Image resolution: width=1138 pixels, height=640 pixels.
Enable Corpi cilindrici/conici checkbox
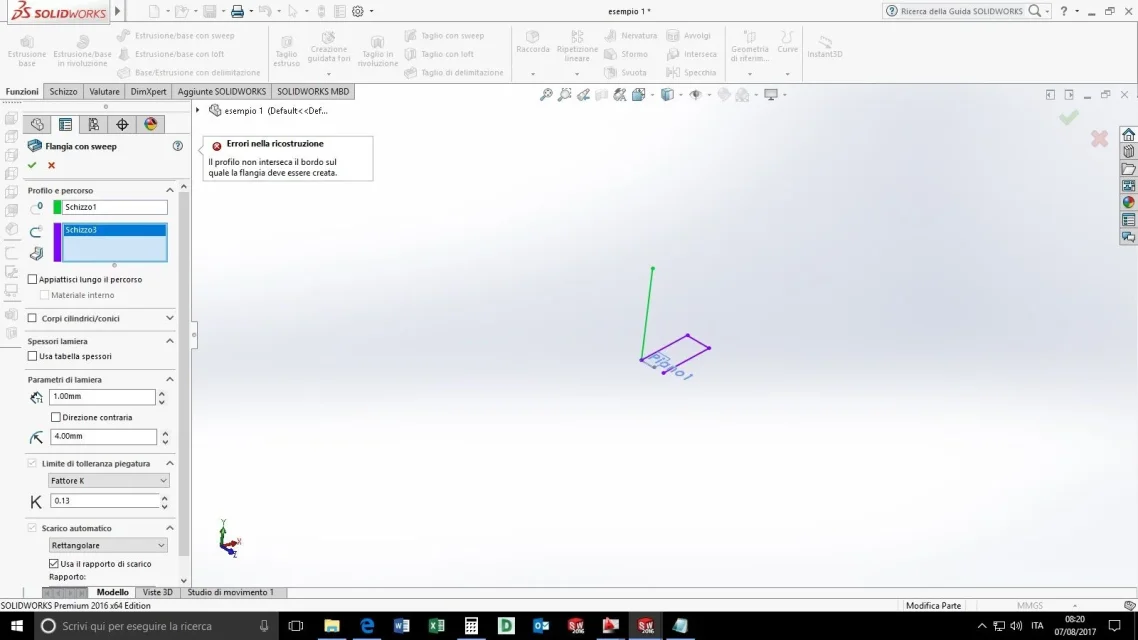coord(32,318)
